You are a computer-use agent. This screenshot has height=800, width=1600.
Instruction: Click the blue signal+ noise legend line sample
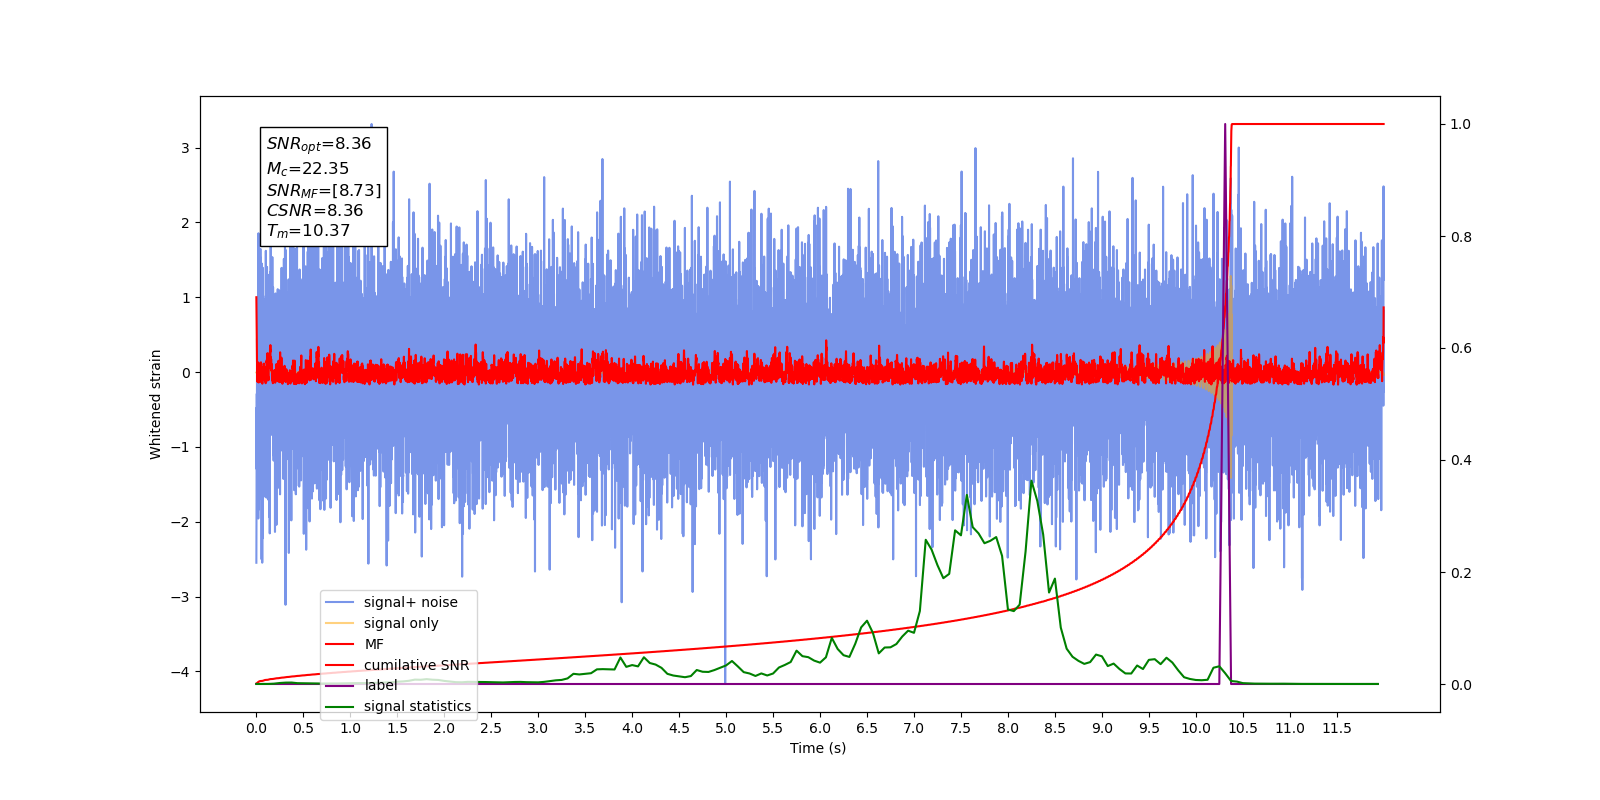click(340, 602)
